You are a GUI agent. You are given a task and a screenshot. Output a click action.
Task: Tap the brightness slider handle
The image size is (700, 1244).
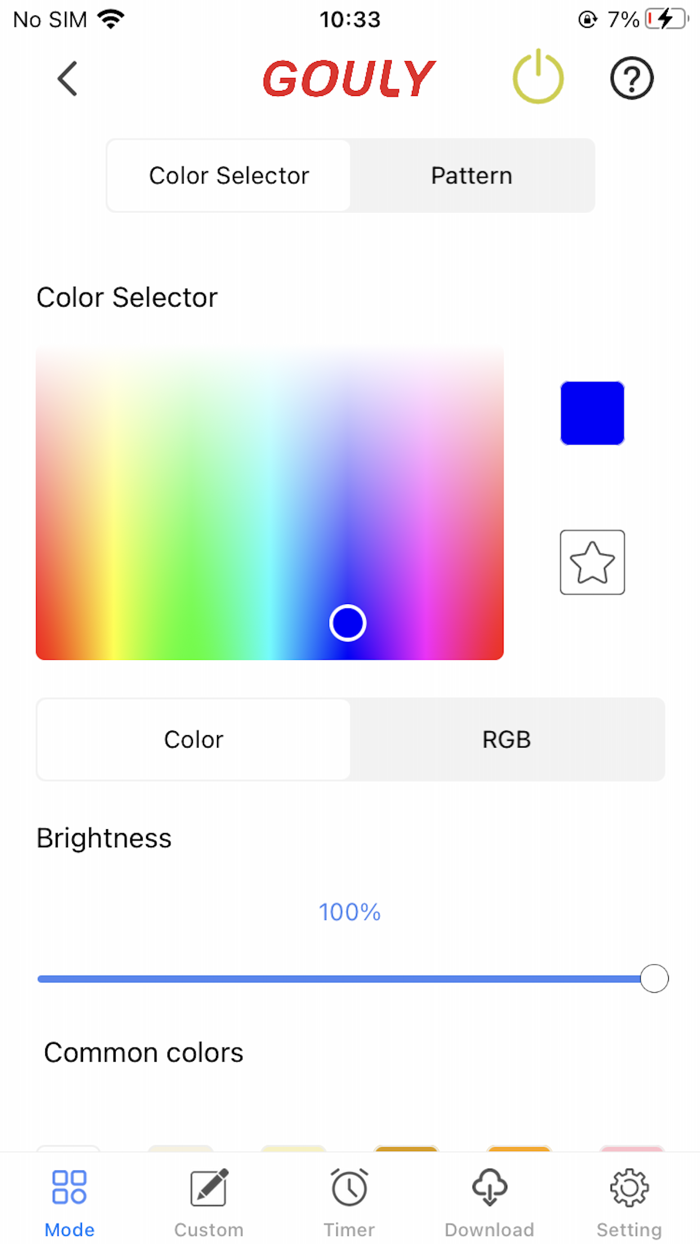pyautogui.click(x=654, y=978)
